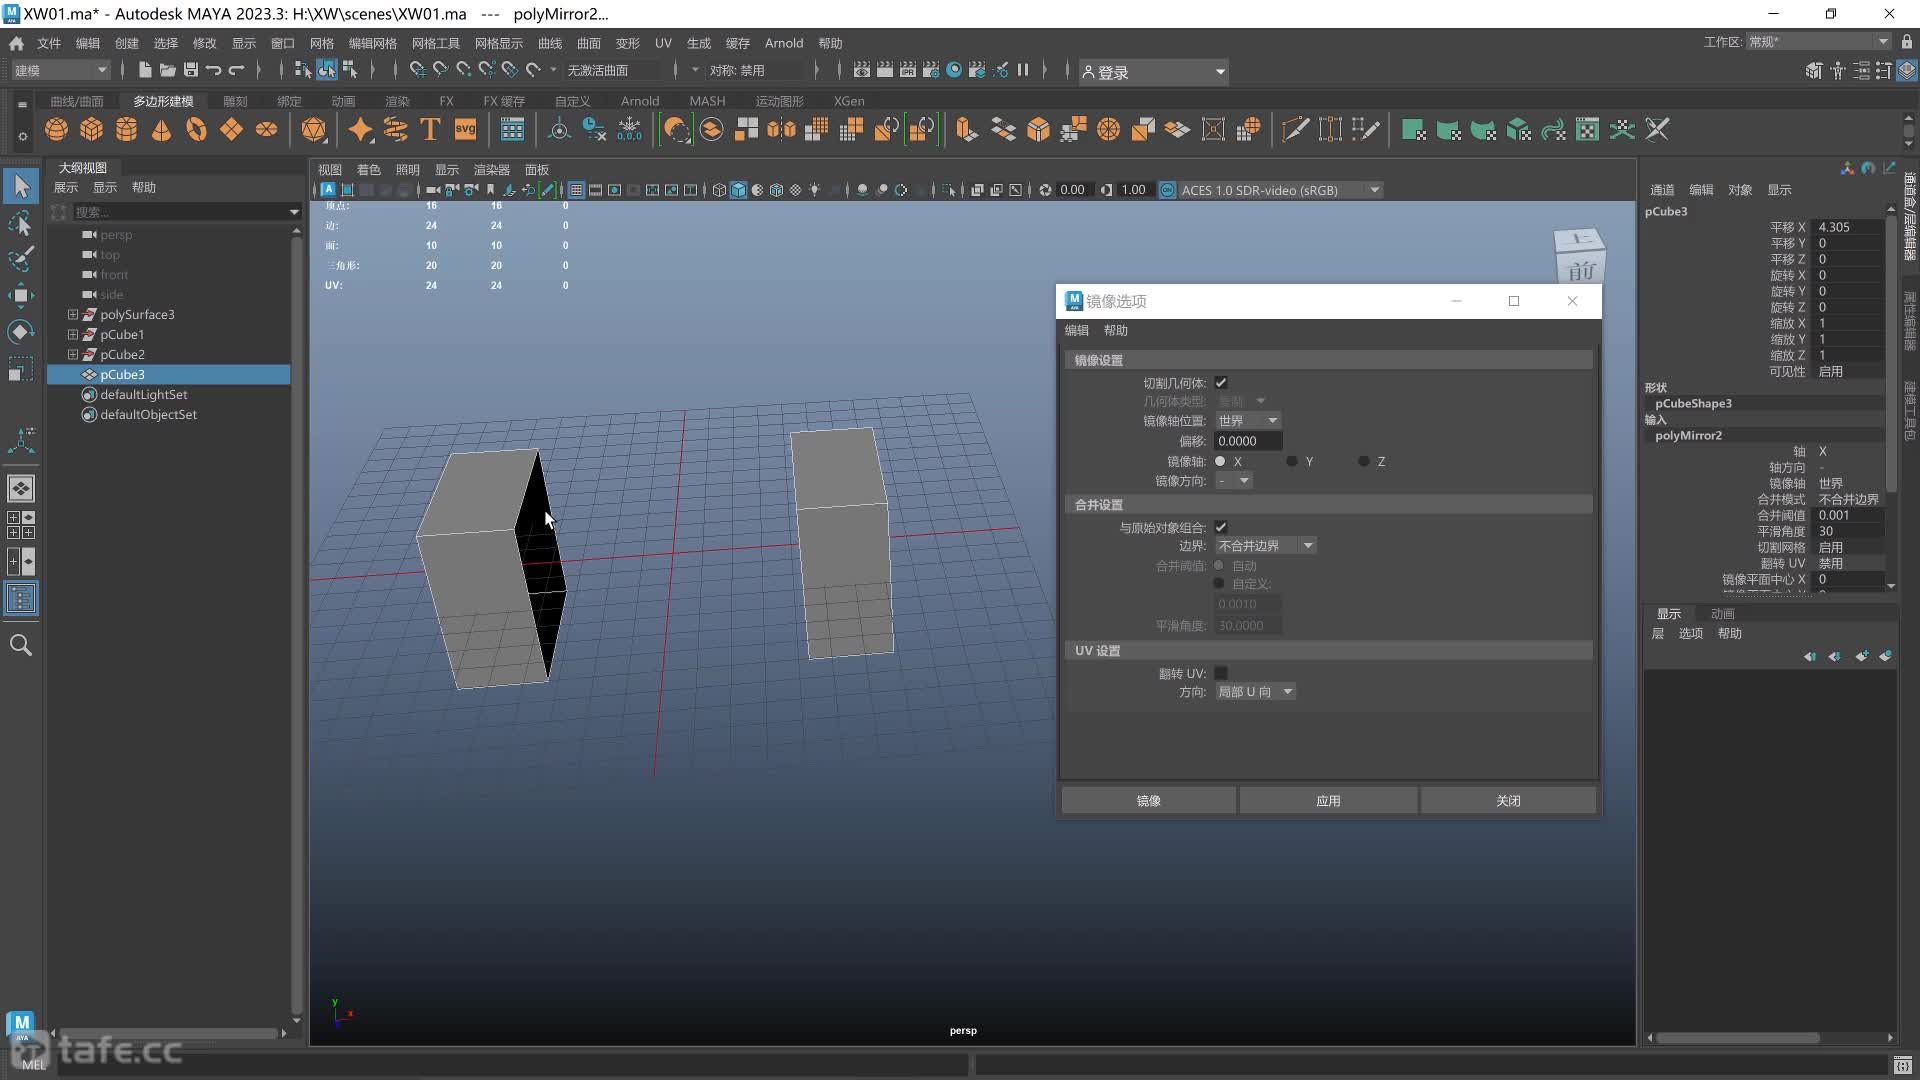Open the mirror axis position dropdown

coord(1248,421)
